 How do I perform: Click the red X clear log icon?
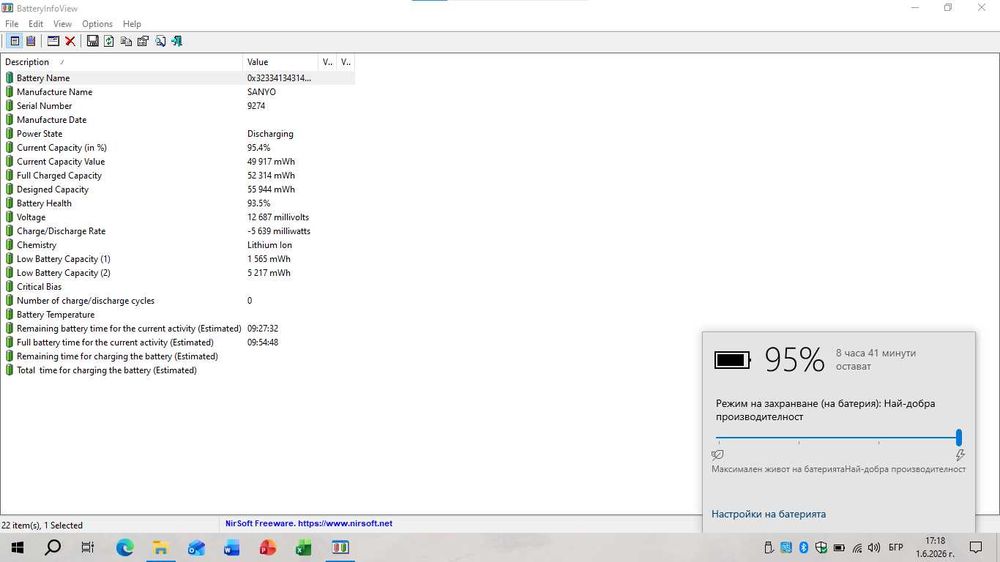(70, 41)
